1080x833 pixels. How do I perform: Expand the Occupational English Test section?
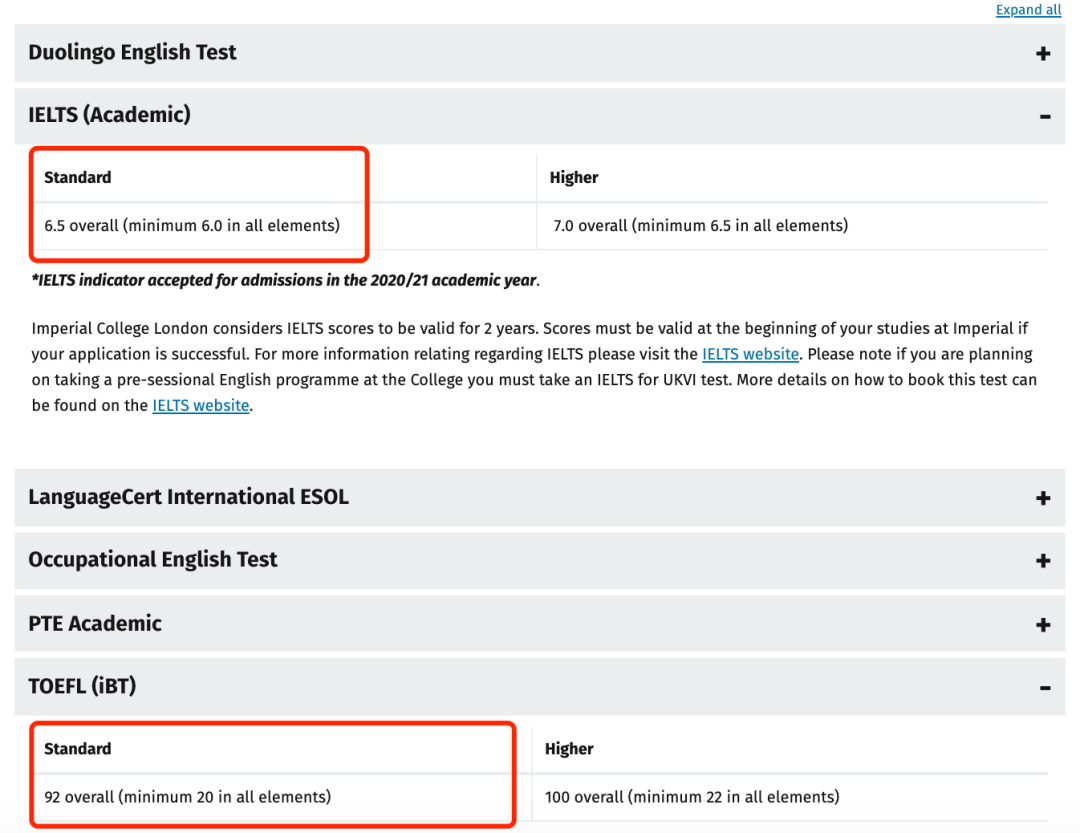click(x=539, y=560)
